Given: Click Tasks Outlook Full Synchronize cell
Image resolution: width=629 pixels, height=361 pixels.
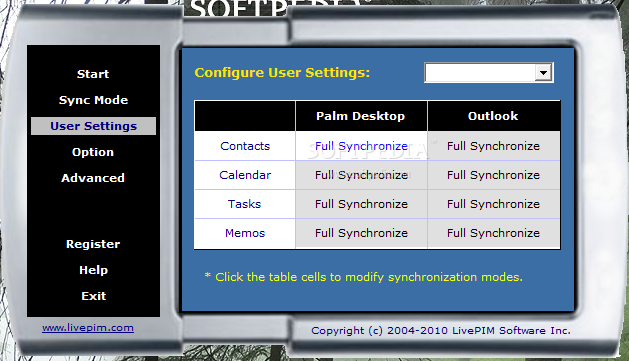Looking at the screenshot, I should [493, 204].
